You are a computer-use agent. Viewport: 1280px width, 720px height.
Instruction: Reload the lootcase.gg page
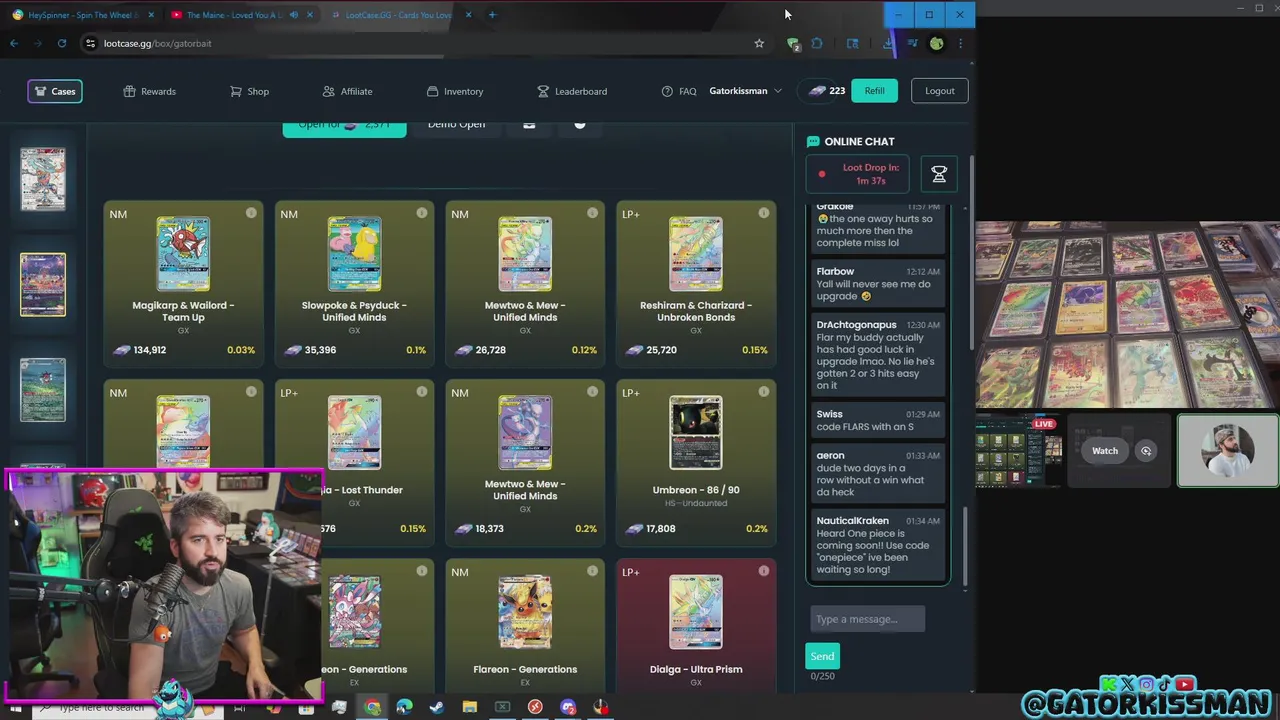pyautogui.click(x=62, y=43)
